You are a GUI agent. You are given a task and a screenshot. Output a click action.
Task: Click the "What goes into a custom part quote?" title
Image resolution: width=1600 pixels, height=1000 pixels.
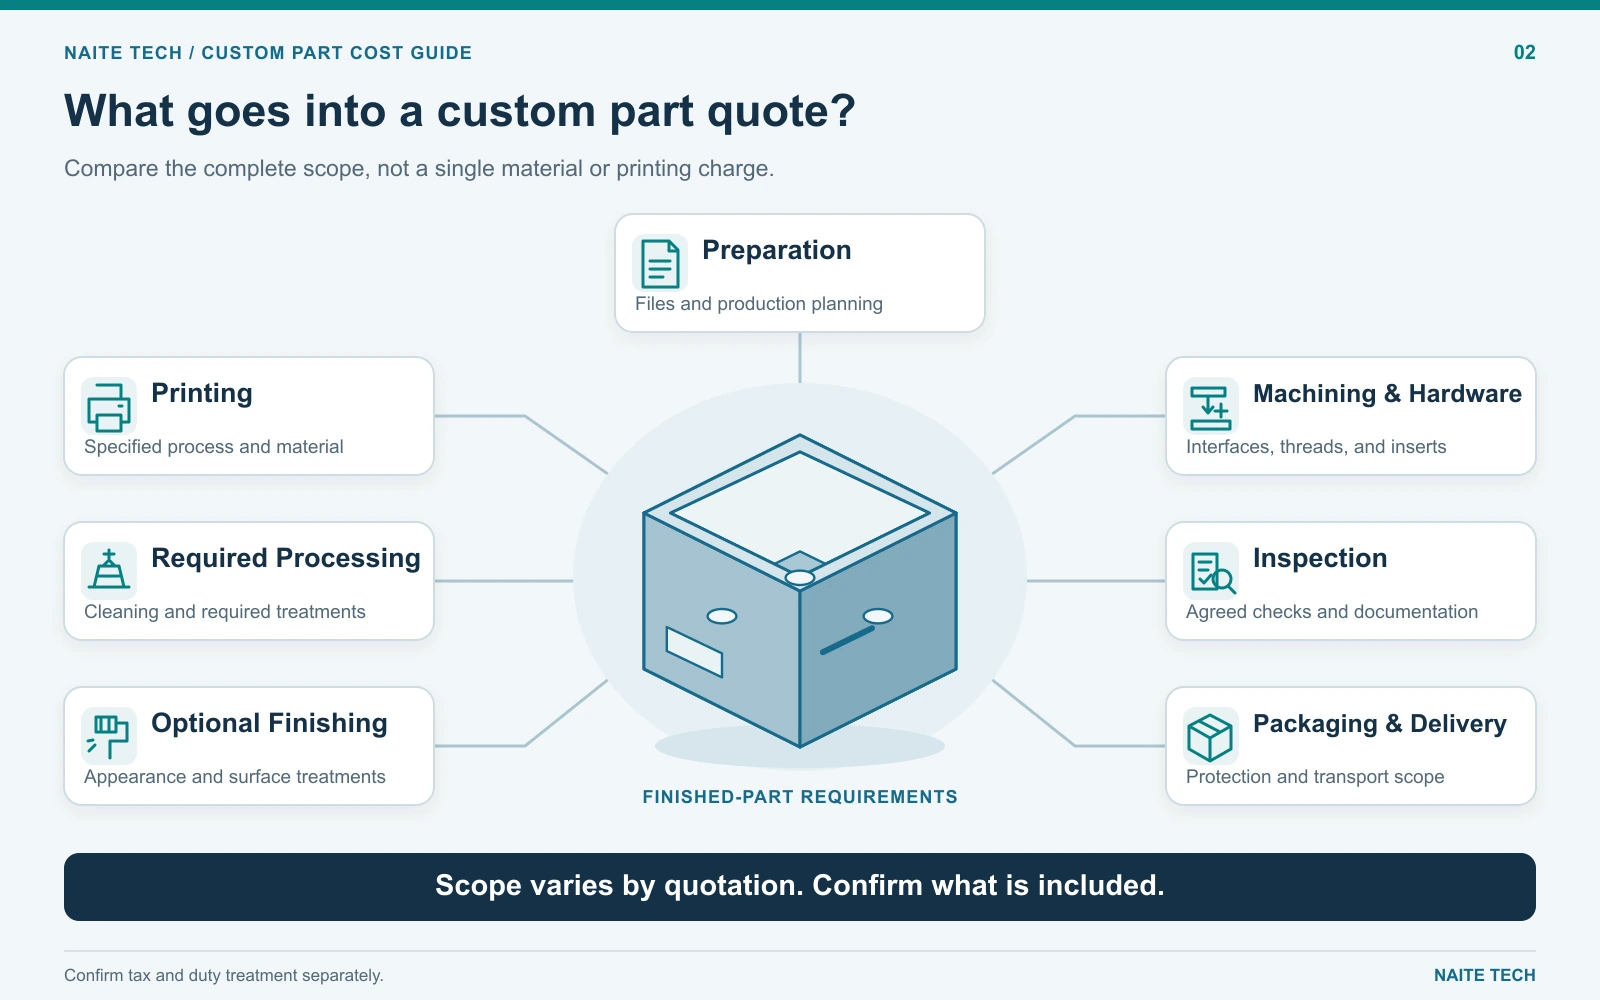pos(460,111)
